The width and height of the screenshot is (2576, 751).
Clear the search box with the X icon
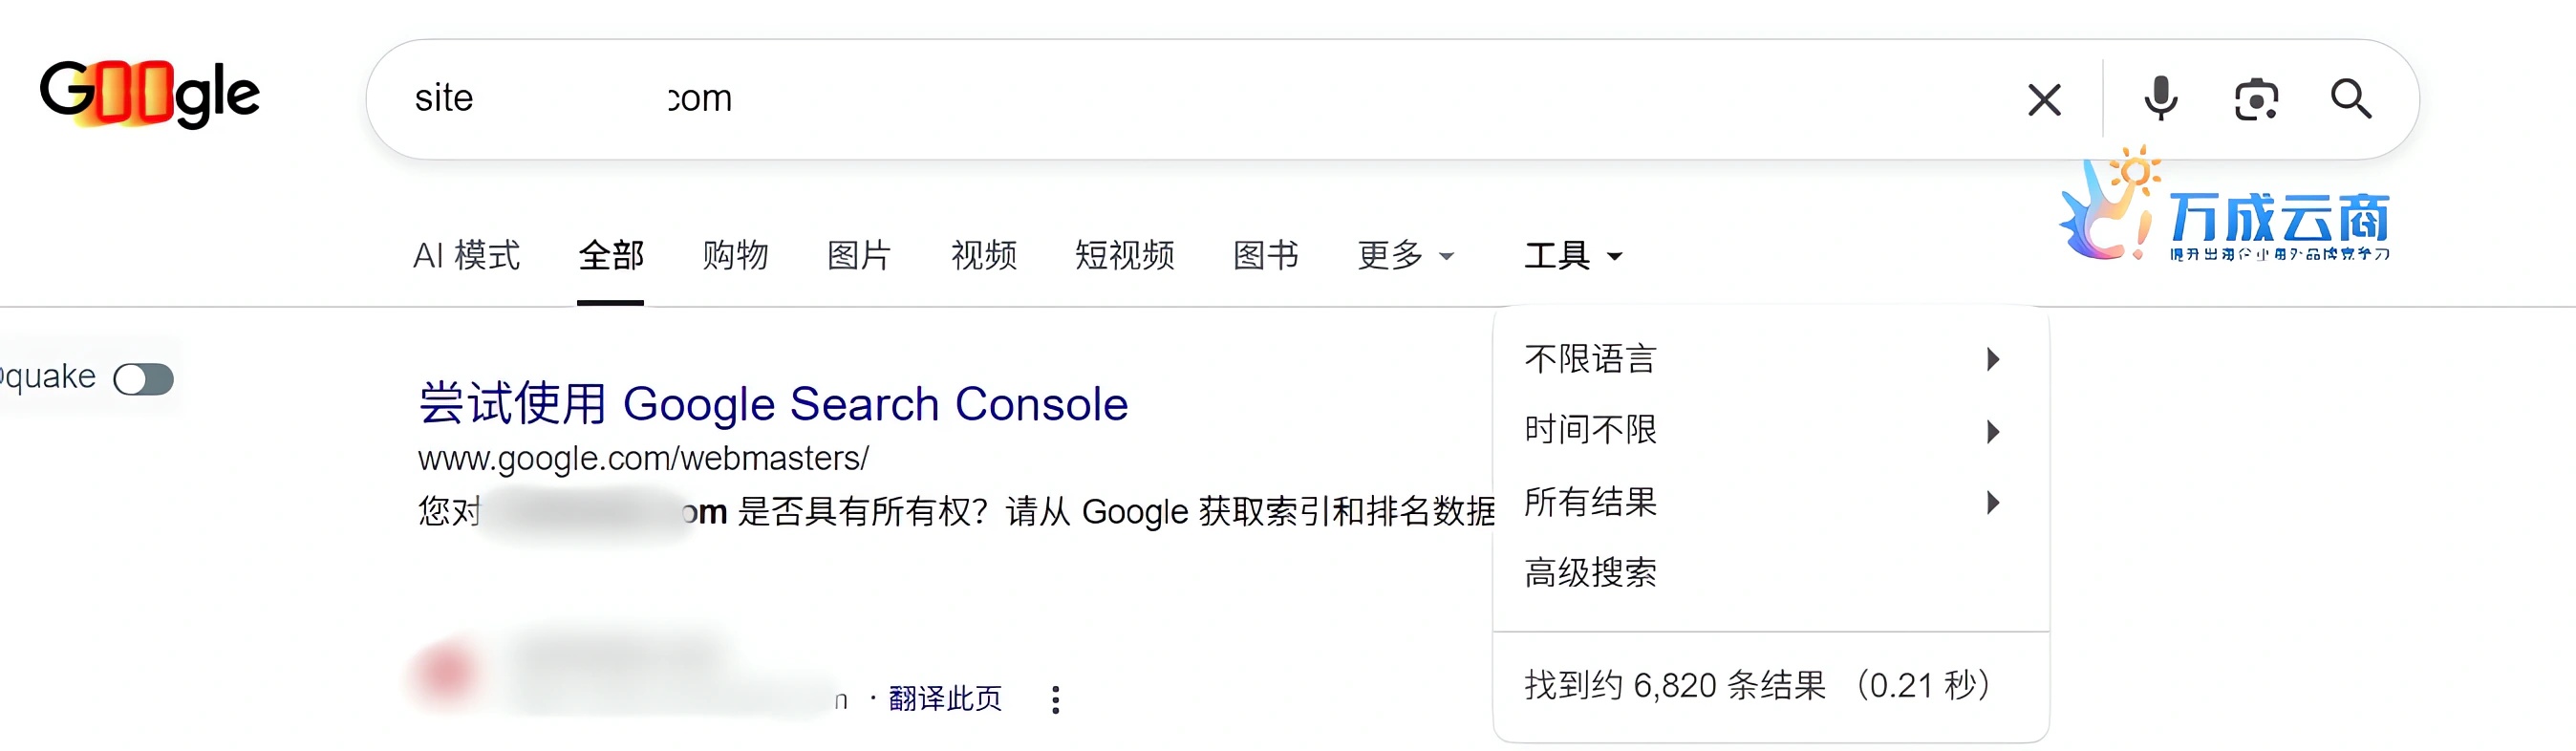point(2044,99)
